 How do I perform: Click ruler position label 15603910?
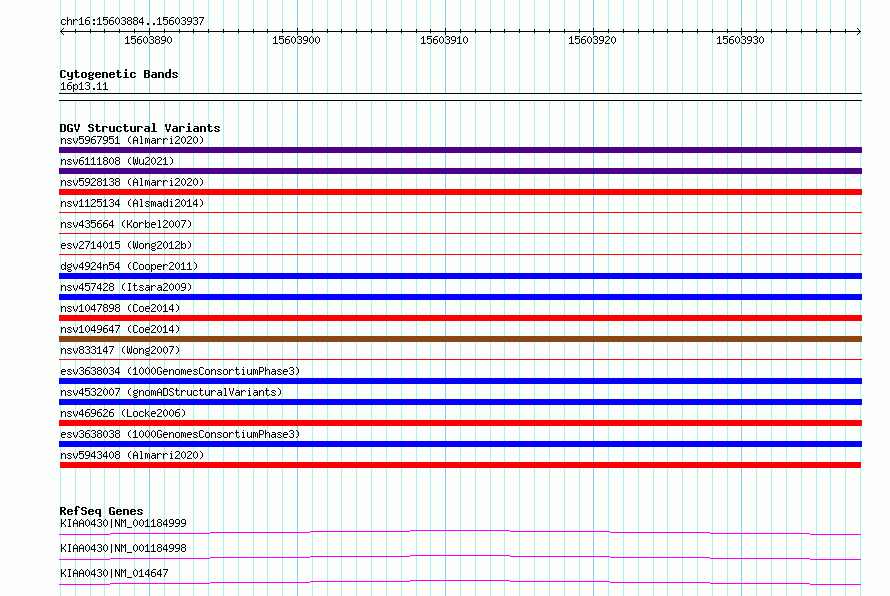[444, 40]
